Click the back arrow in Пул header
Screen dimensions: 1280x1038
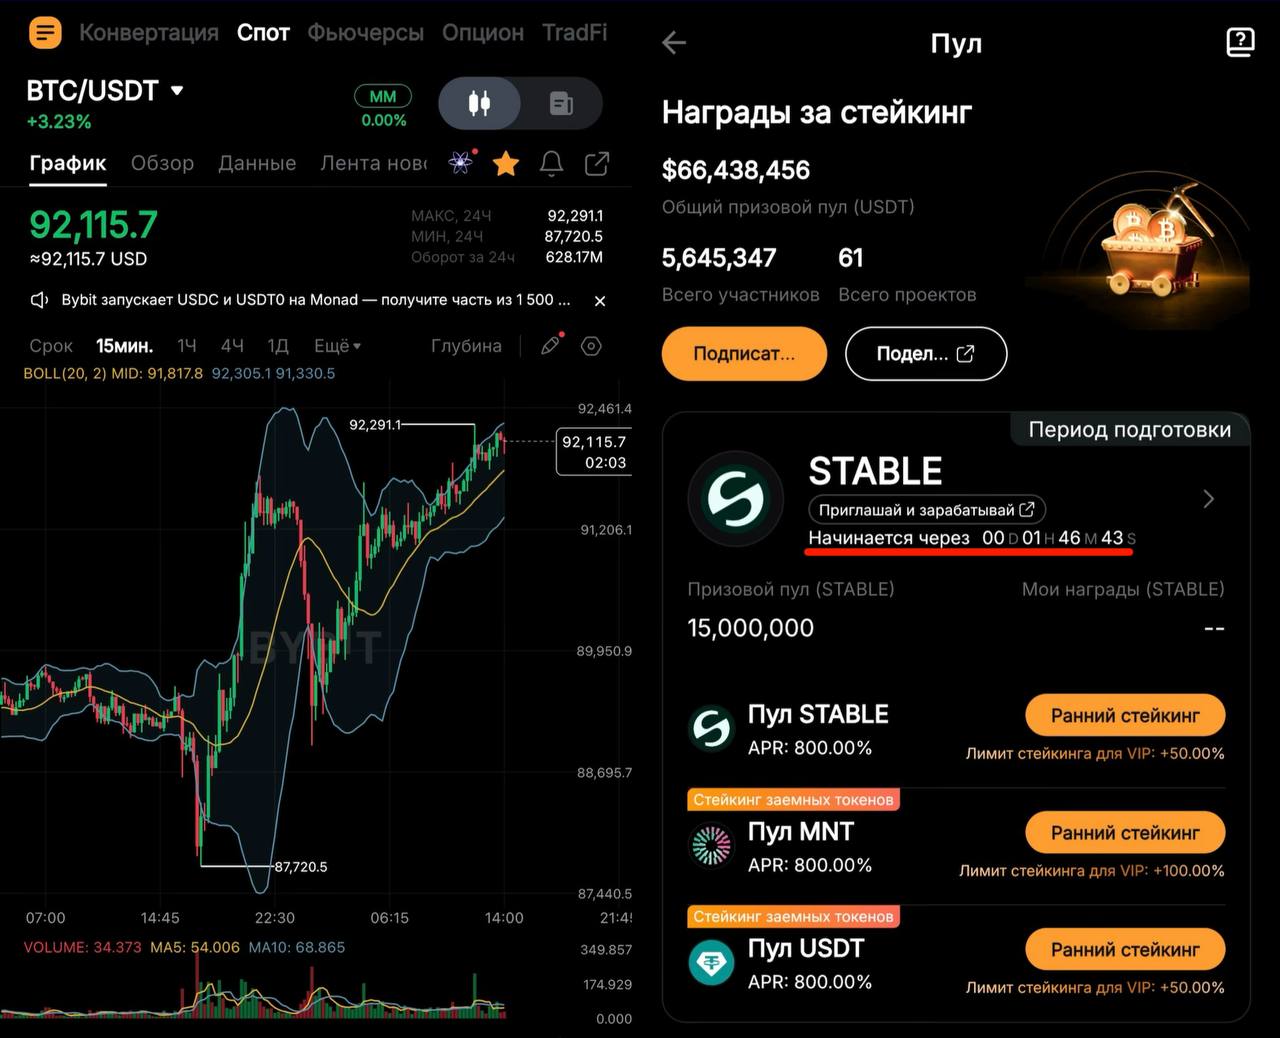click(674, 42)
